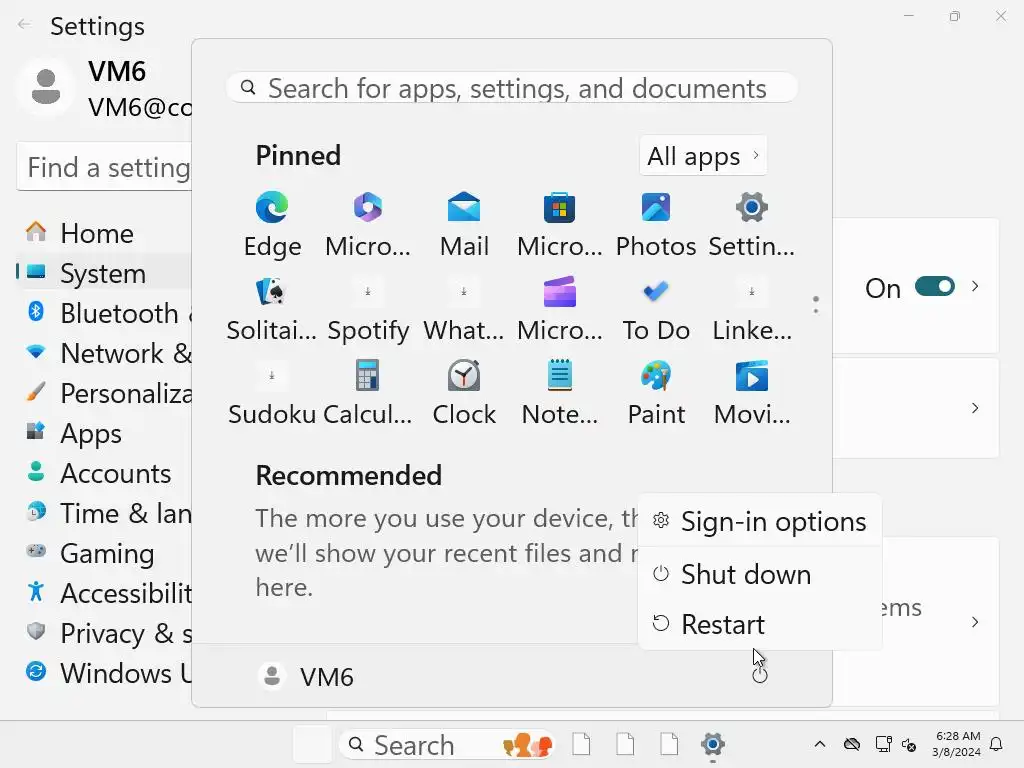Viewport: 1024px width, 768px height.
Task: Open Settings from pinned apps
Action: pos(752,225)
